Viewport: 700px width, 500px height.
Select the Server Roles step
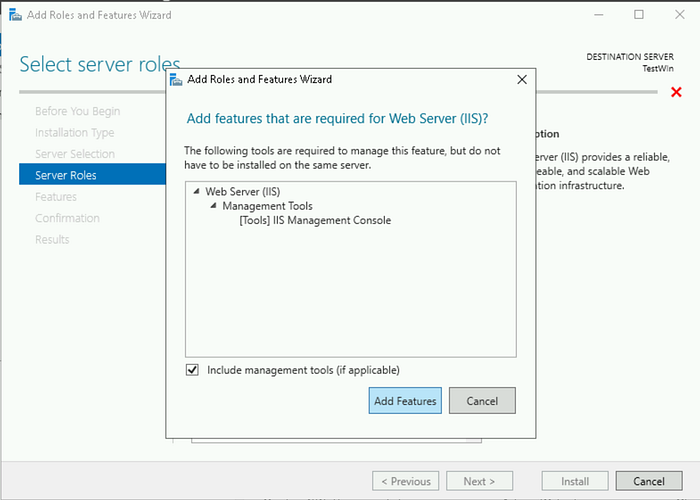(x=92, y=174)
